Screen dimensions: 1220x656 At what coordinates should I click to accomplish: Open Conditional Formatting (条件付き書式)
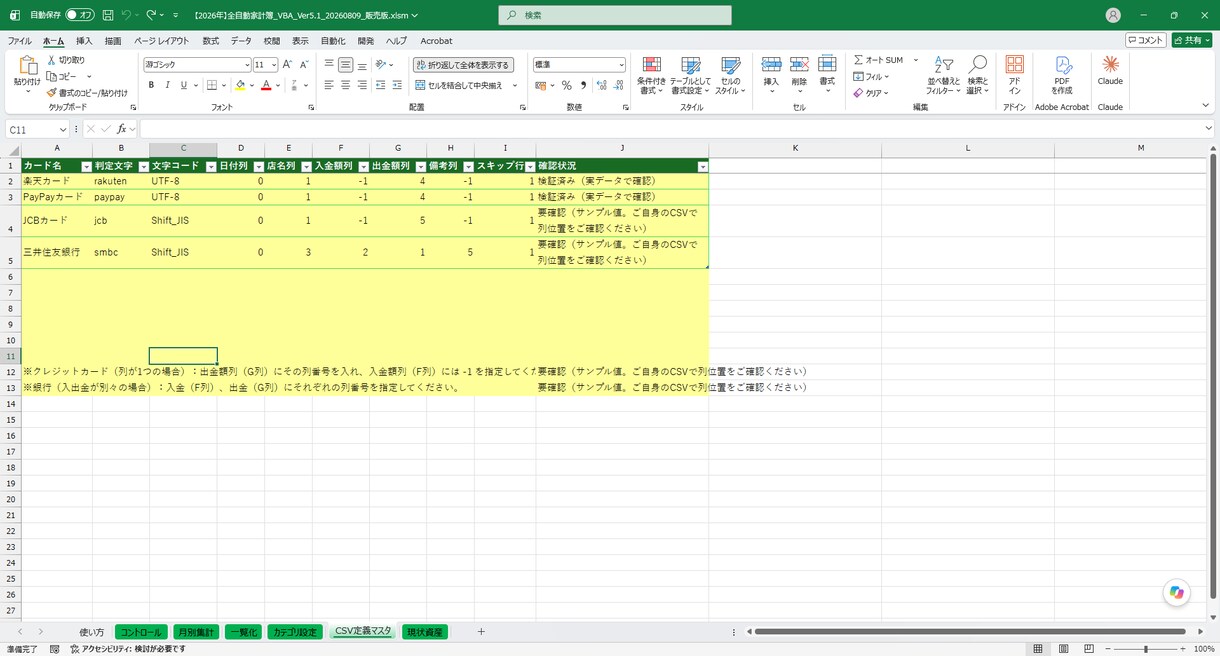pyautogui.click(x=651, y=75)
